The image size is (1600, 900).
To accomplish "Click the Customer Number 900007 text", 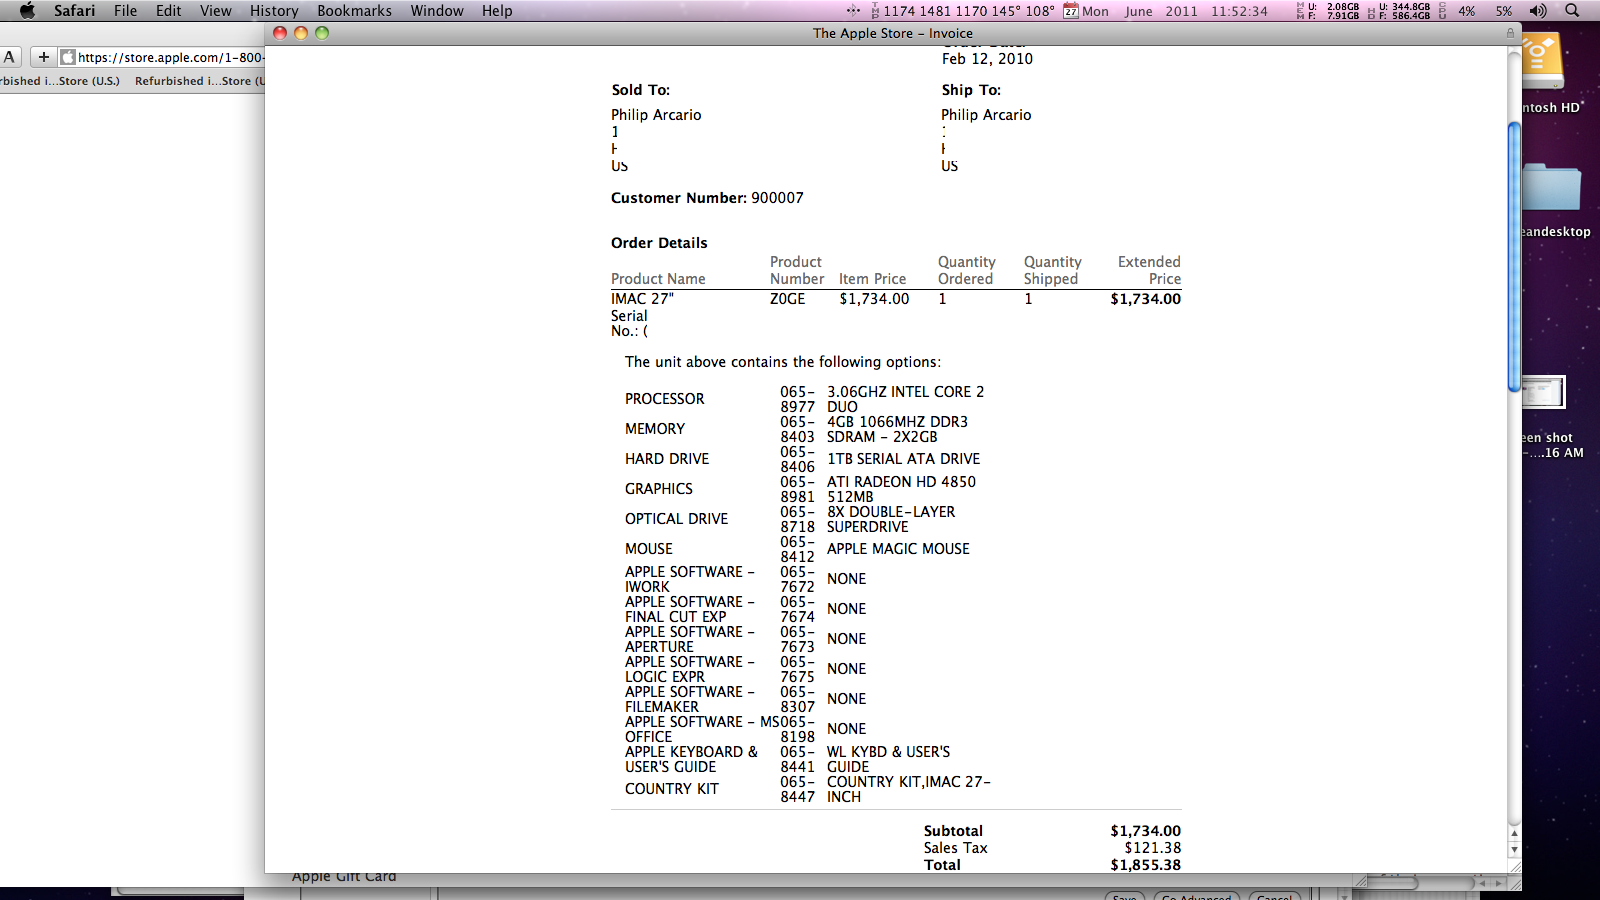I will [x=707, y=198].
